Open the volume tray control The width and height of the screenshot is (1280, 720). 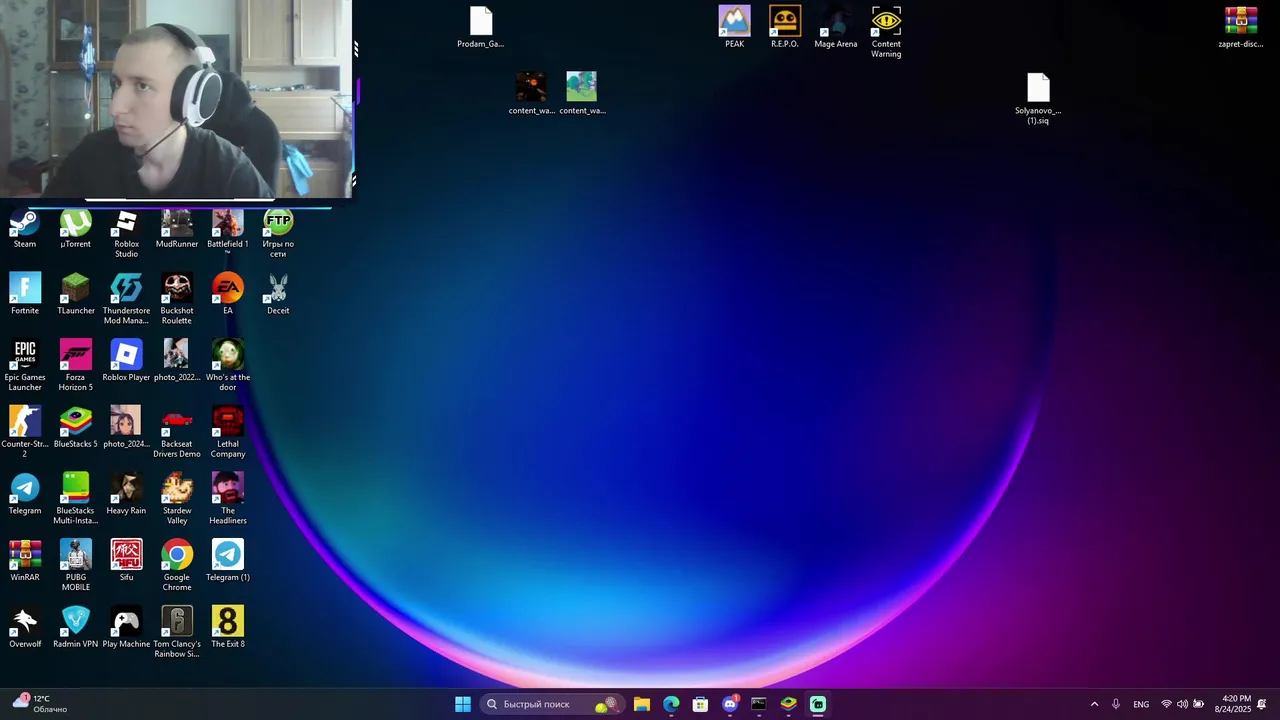pyautogui.click(x=1182, y=704)
